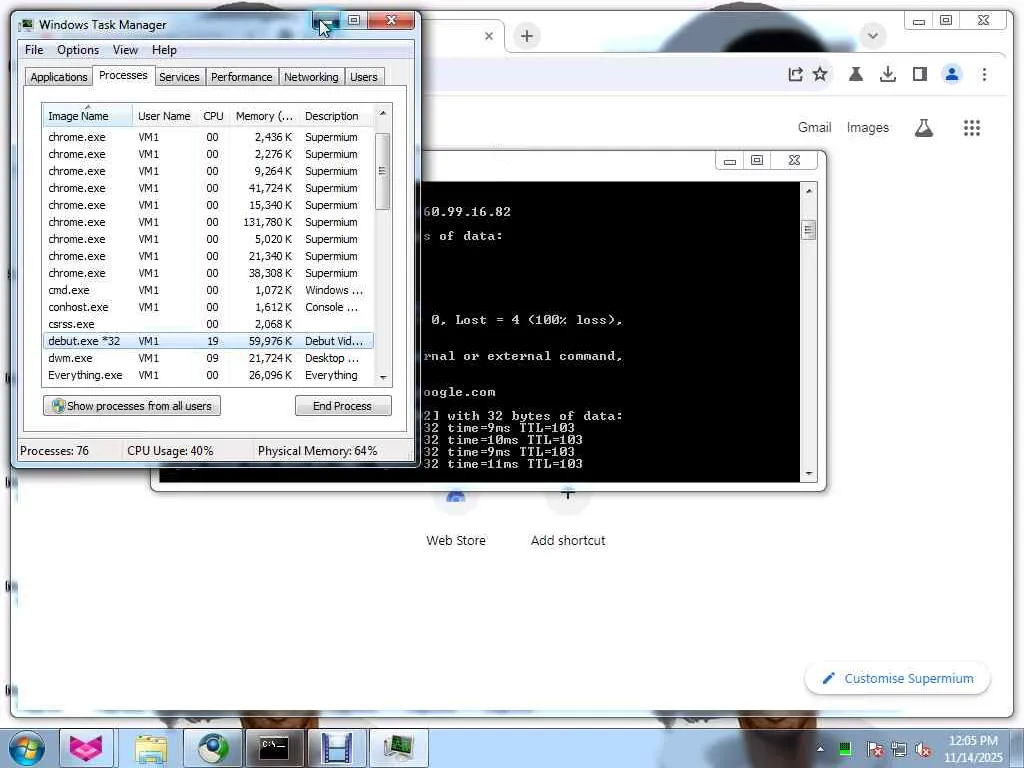Open the three-dot browser menu

point(984,74)
